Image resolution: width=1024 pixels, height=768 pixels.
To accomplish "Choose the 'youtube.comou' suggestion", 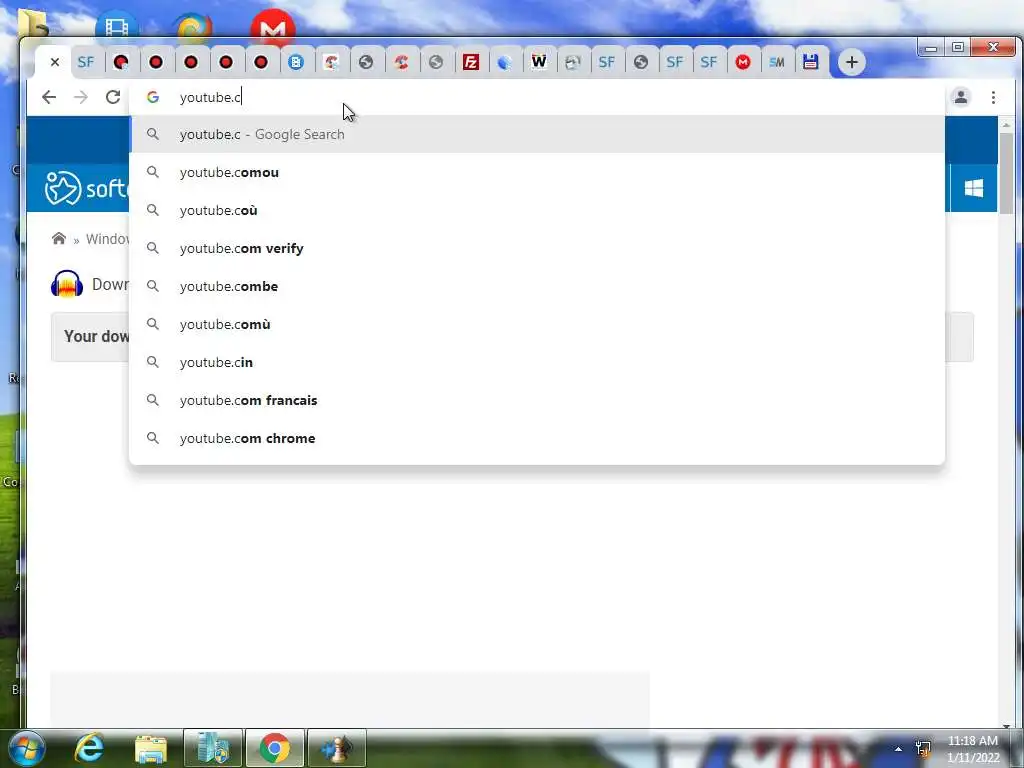I will coord(537,172).
